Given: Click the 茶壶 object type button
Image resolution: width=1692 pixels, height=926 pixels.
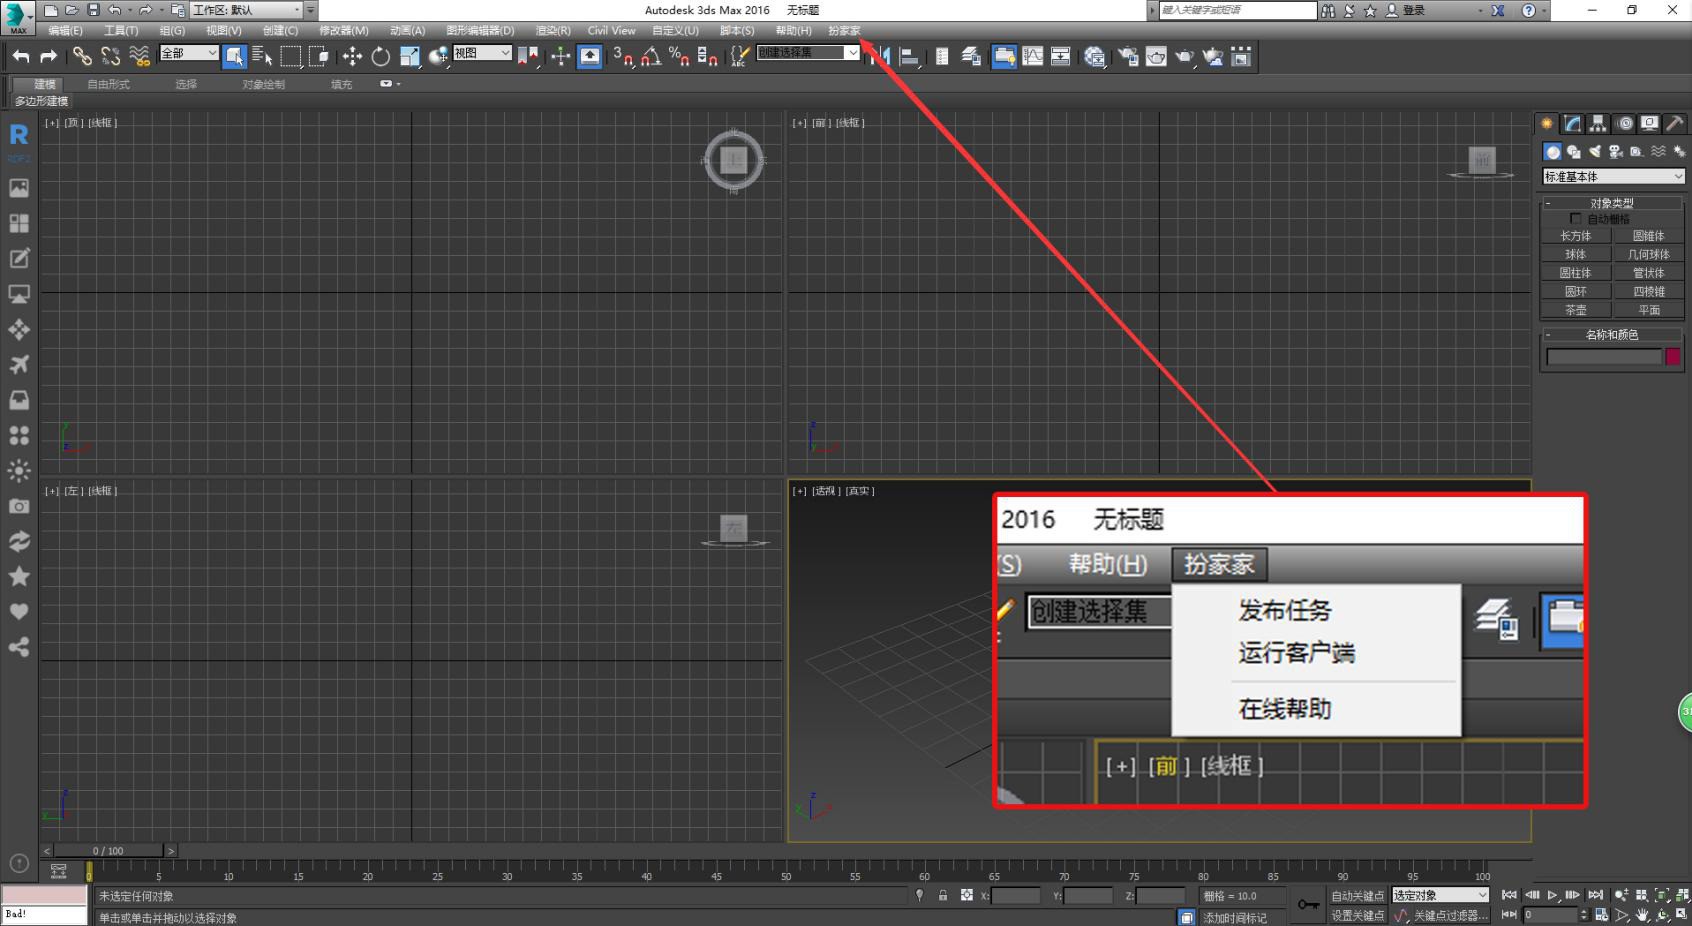Looking at the screenshot, I should [x=1575, y=310].
